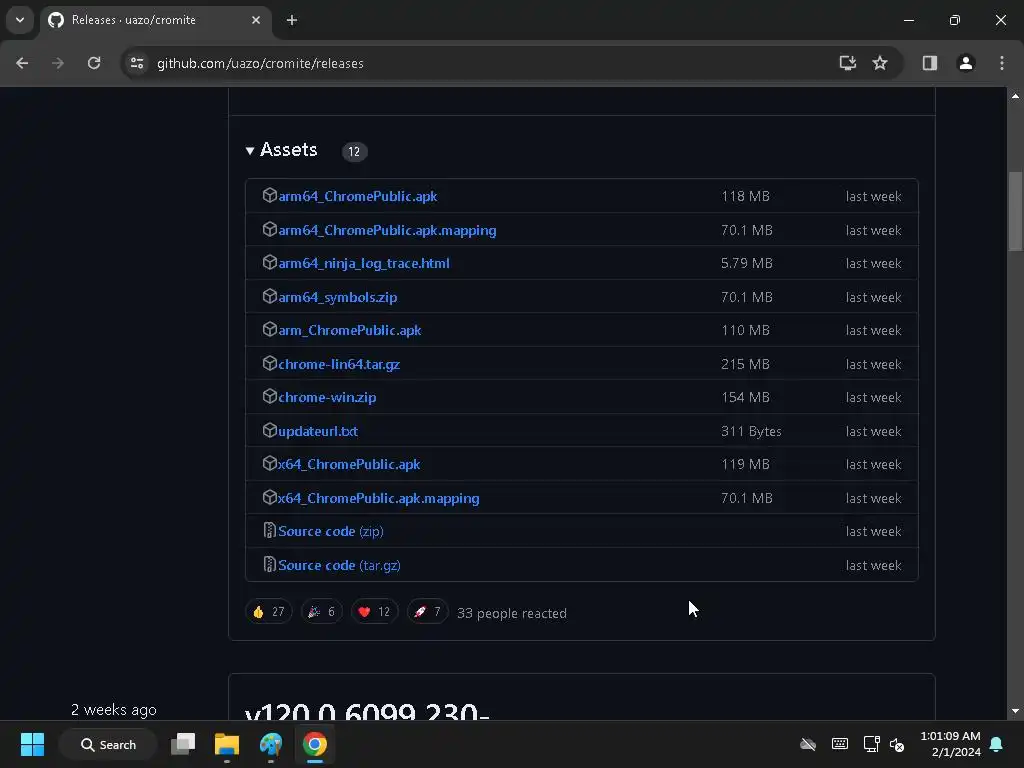
Task: Download arm64_ChromePublic.apk
Action: [x=357, y=197]
